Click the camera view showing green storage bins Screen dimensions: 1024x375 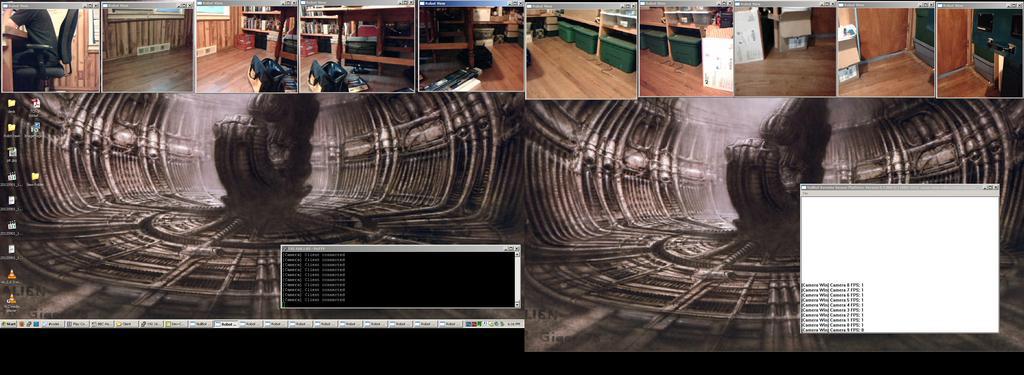[x=581, y=50]
